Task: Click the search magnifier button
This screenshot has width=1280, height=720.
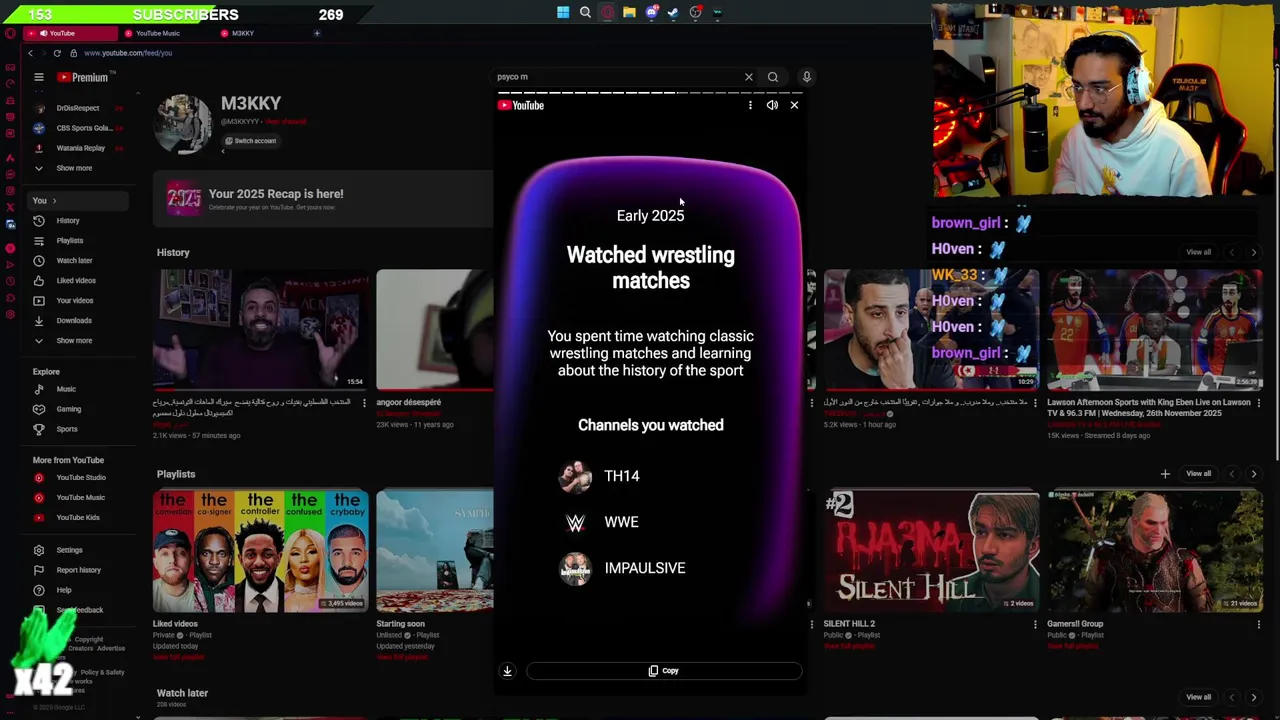Action: [773, 77]
